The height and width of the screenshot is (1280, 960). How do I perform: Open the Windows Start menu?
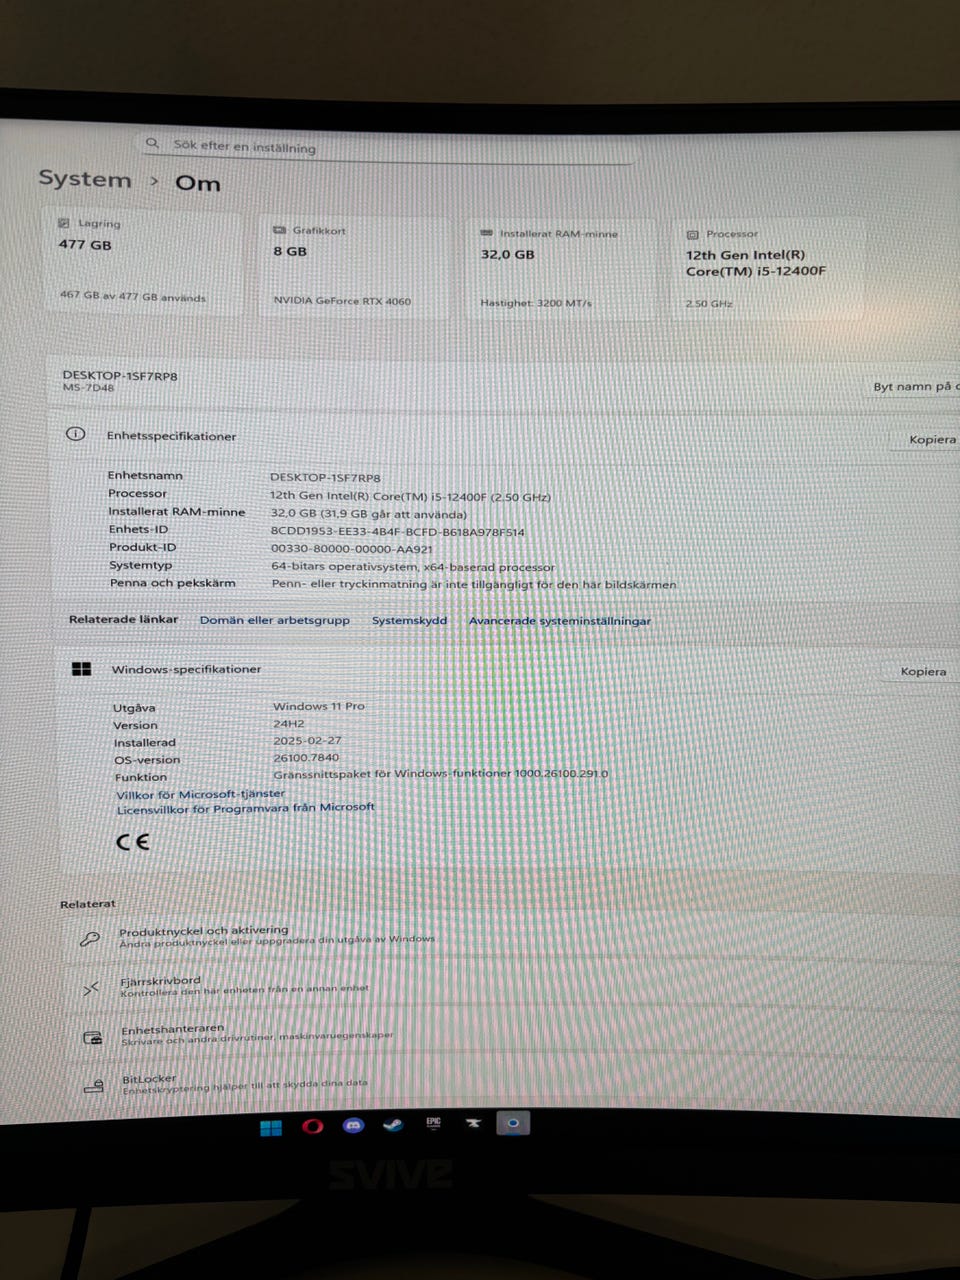(x=271, y=1128)
